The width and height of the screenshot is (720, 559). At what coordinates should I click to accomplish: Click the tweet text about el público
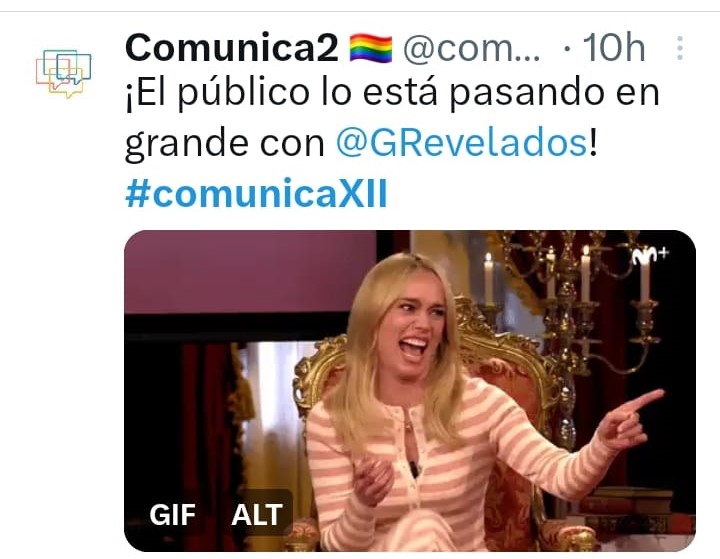[392, 118]
